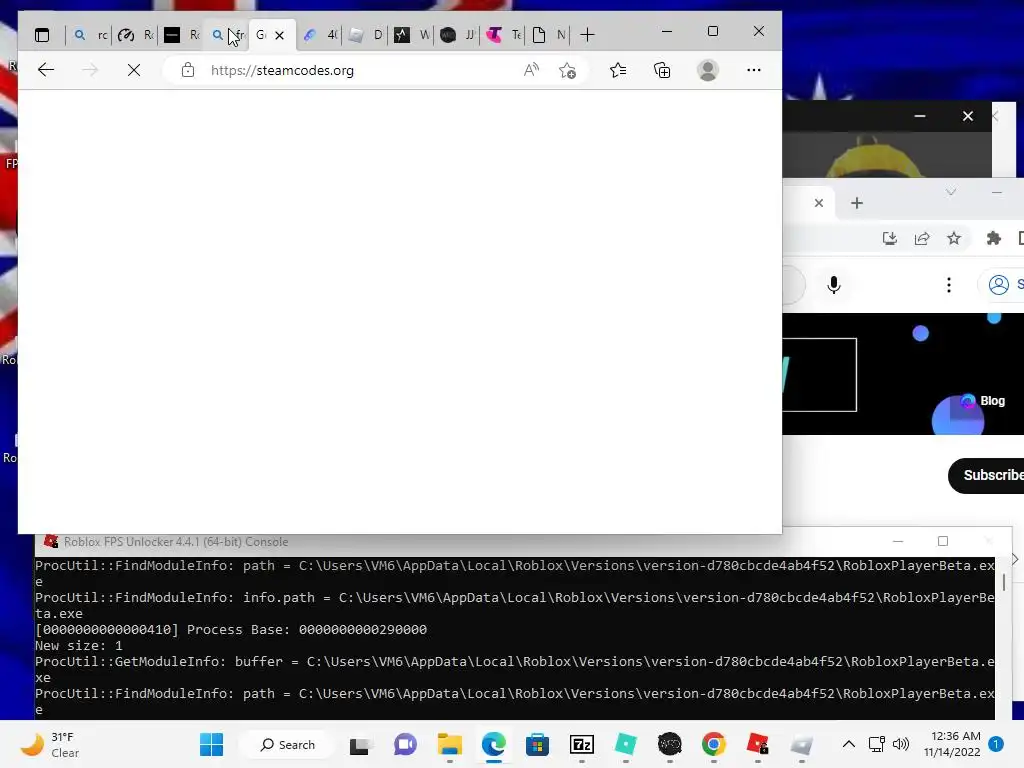Click the Edge address bar URL

pos(282,70)
